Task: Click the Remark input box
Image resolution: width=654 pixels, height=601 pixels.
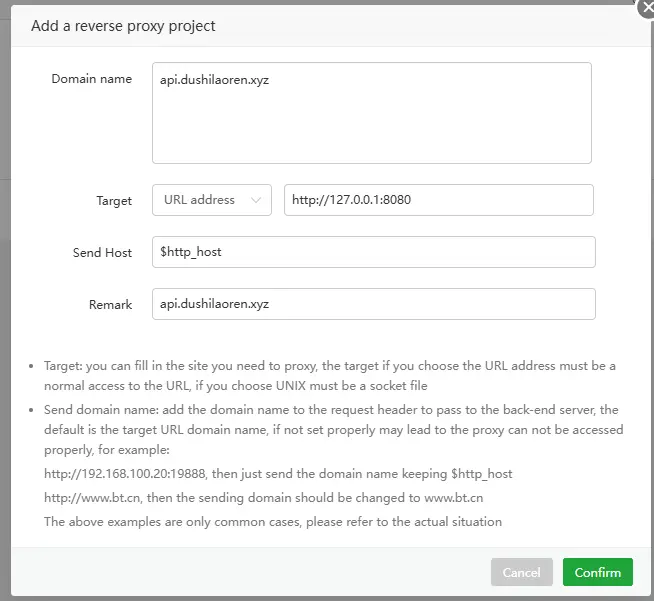Action: (374, 304)
